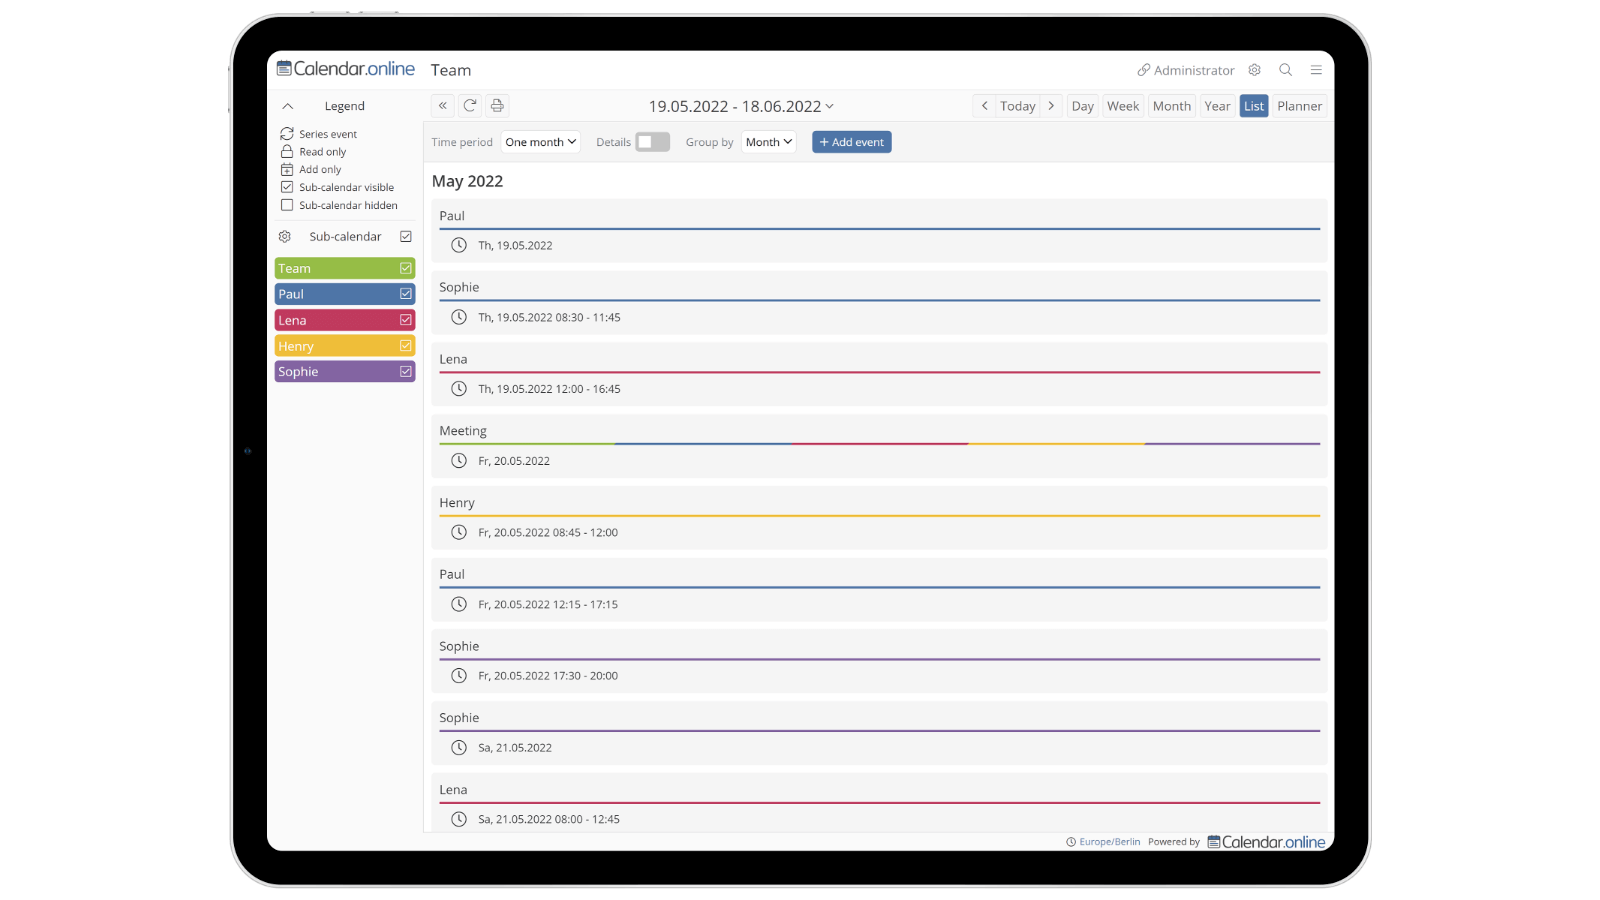
Task: Select the blue Paul calendar bar
Action: [345, 294]
